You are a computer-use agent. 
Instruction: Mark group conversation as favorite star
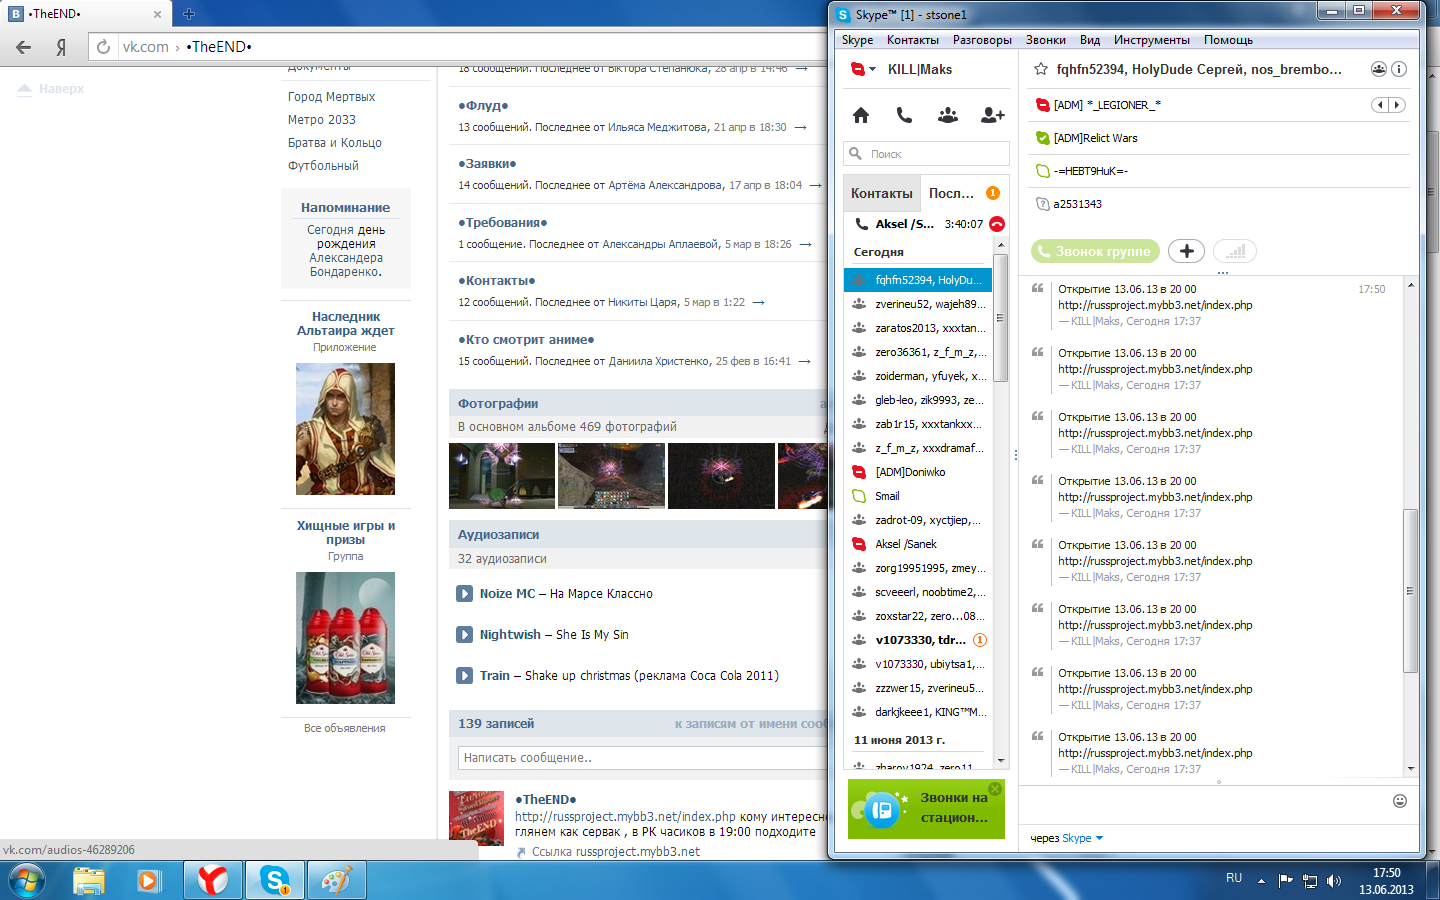pos(1041,69)
